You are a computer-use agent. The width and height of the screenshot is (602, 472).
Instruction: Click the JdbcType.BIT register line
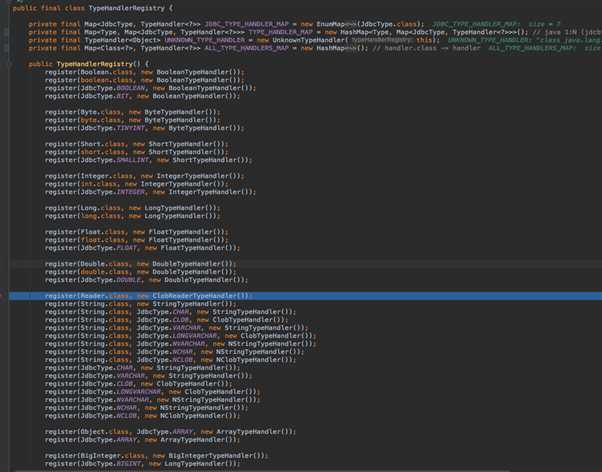[x=142, y=96]
